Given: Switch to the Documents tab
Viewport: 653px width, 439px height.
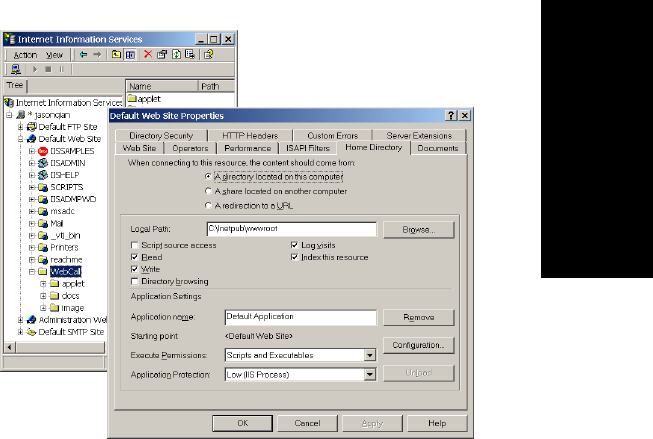Looking at the screenshot, I should click(x=438, y=148).
